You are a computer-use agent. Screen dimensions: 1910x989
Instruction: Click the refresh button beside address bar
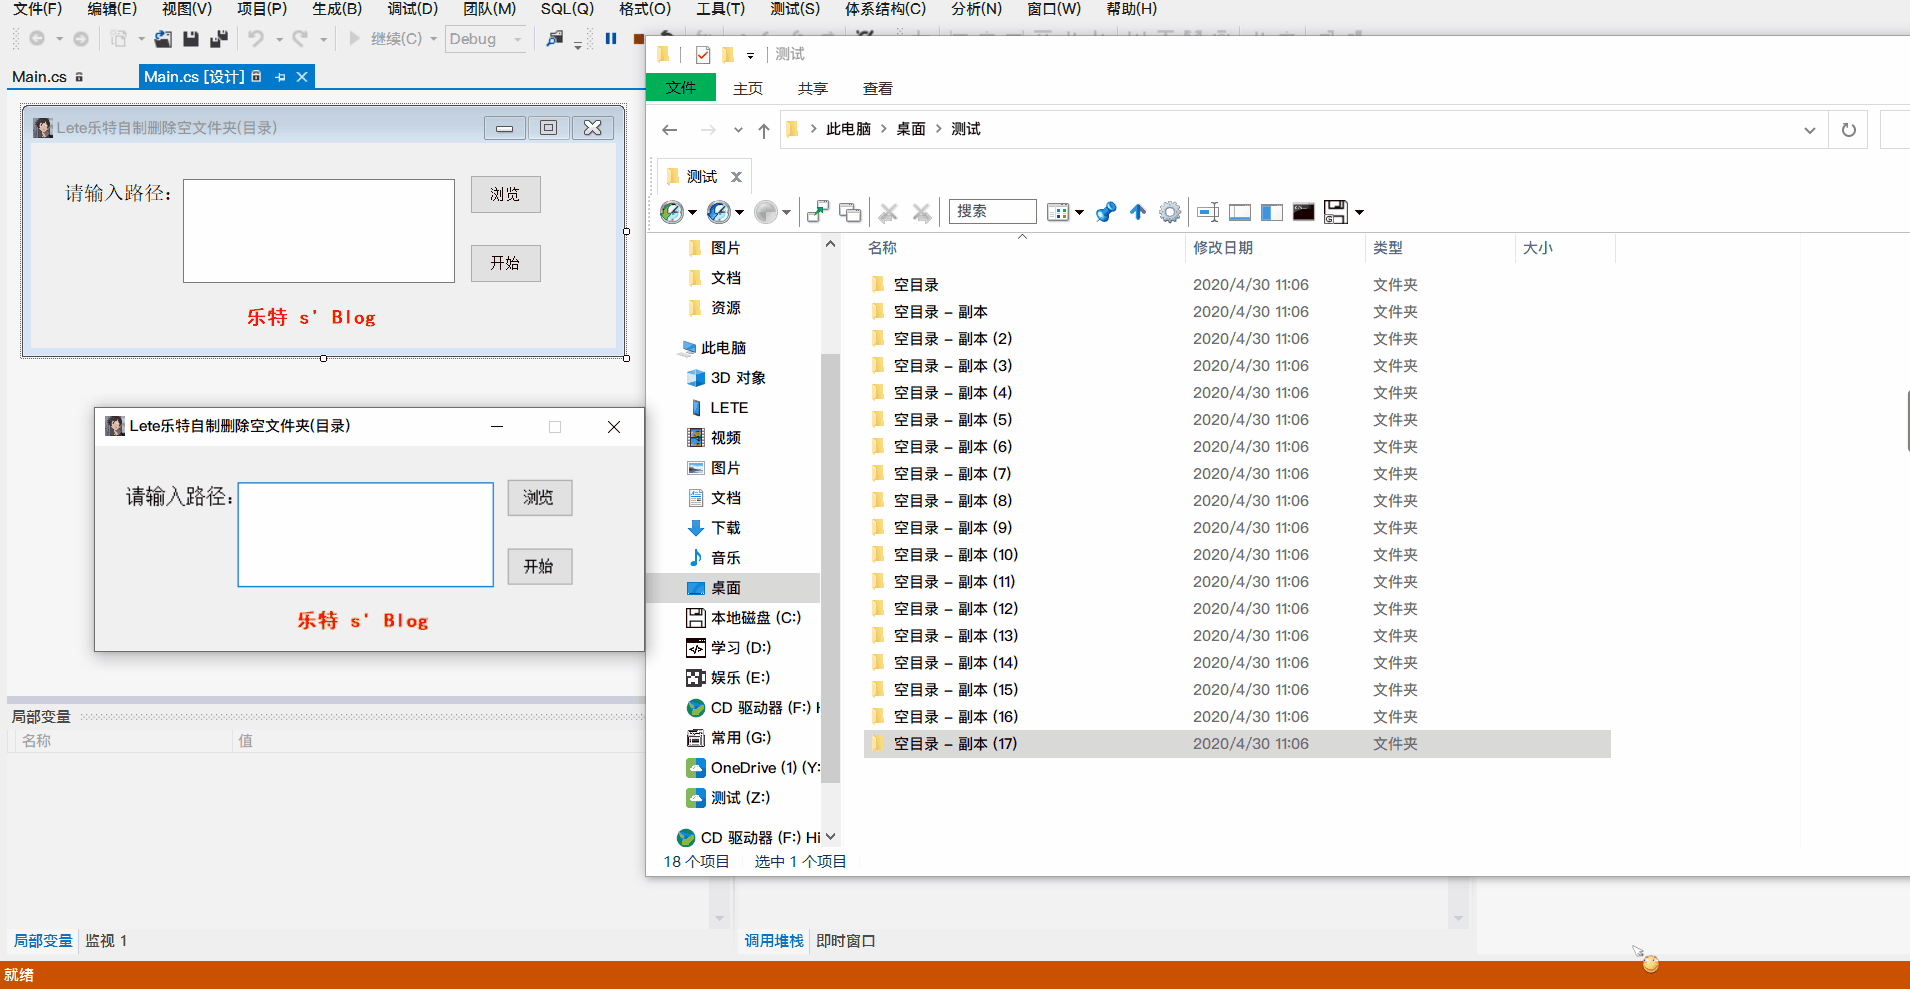[1848, 130]
